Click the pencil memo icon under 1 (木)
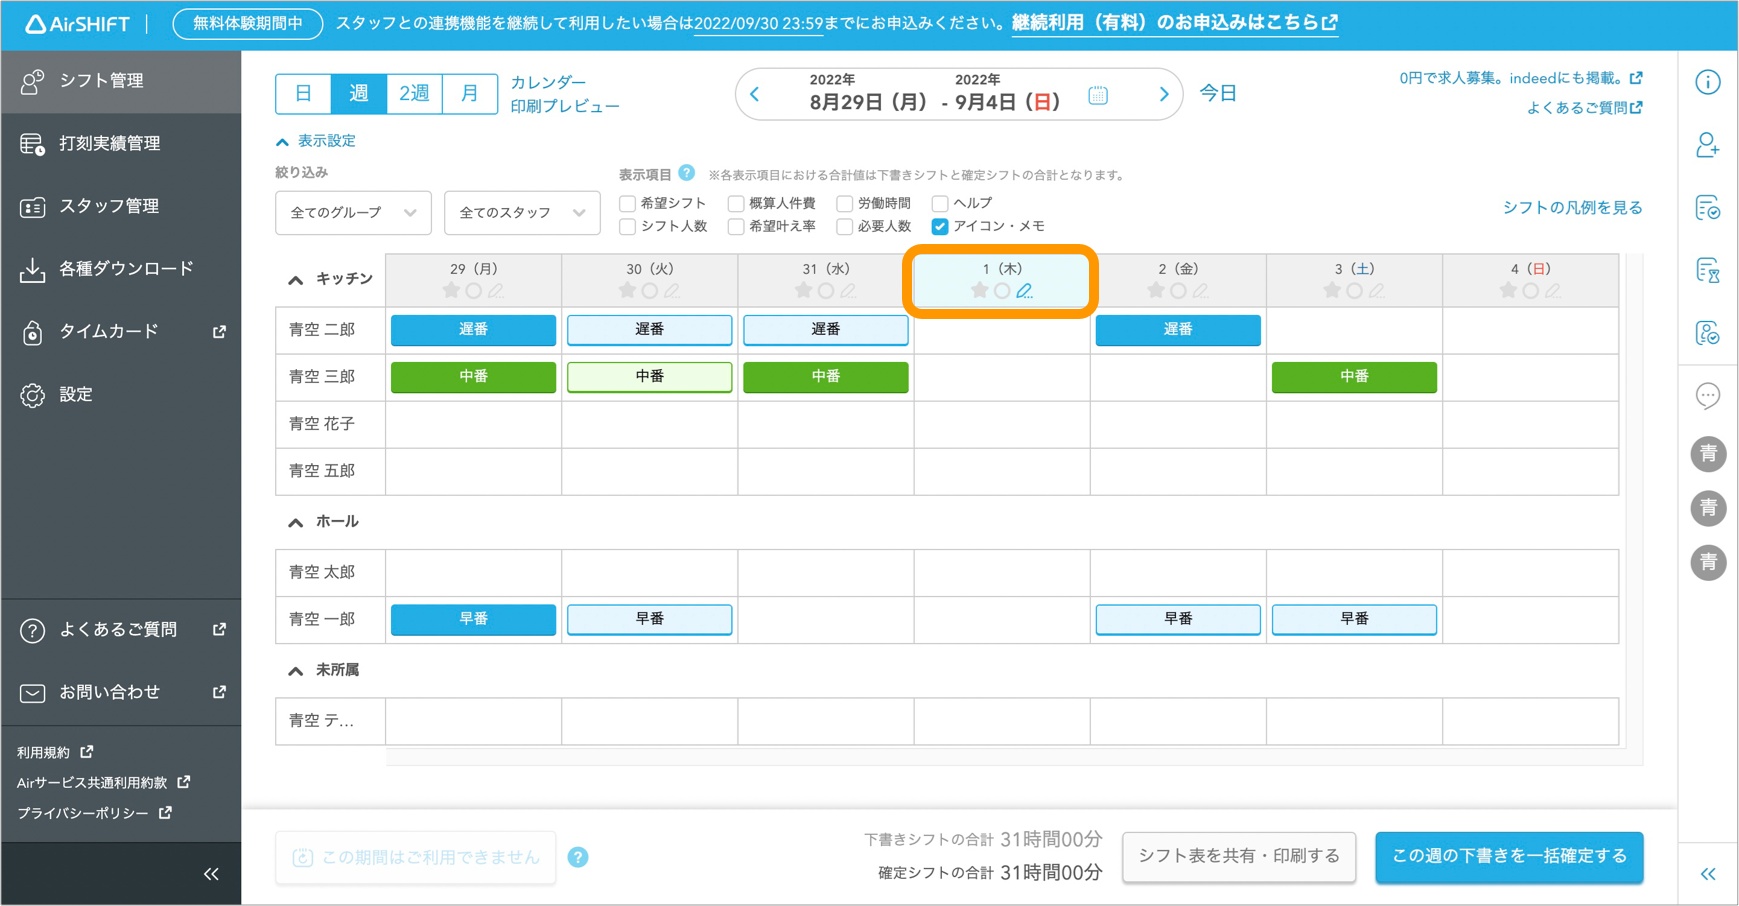The width and height of the screenshot is (1739, 906). click(1024, 291)
